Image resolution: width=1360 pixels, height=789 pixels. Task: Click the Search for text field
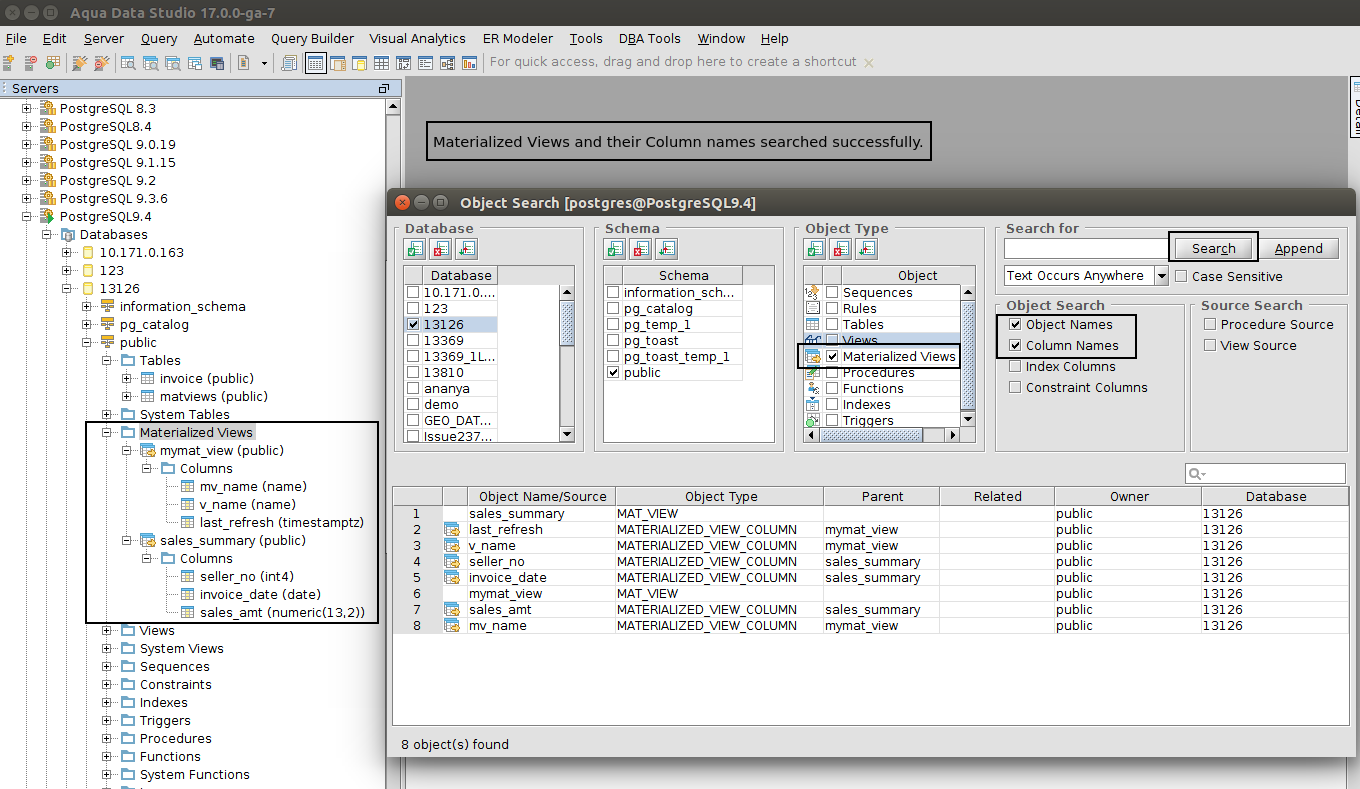(x=1086, y=249)
